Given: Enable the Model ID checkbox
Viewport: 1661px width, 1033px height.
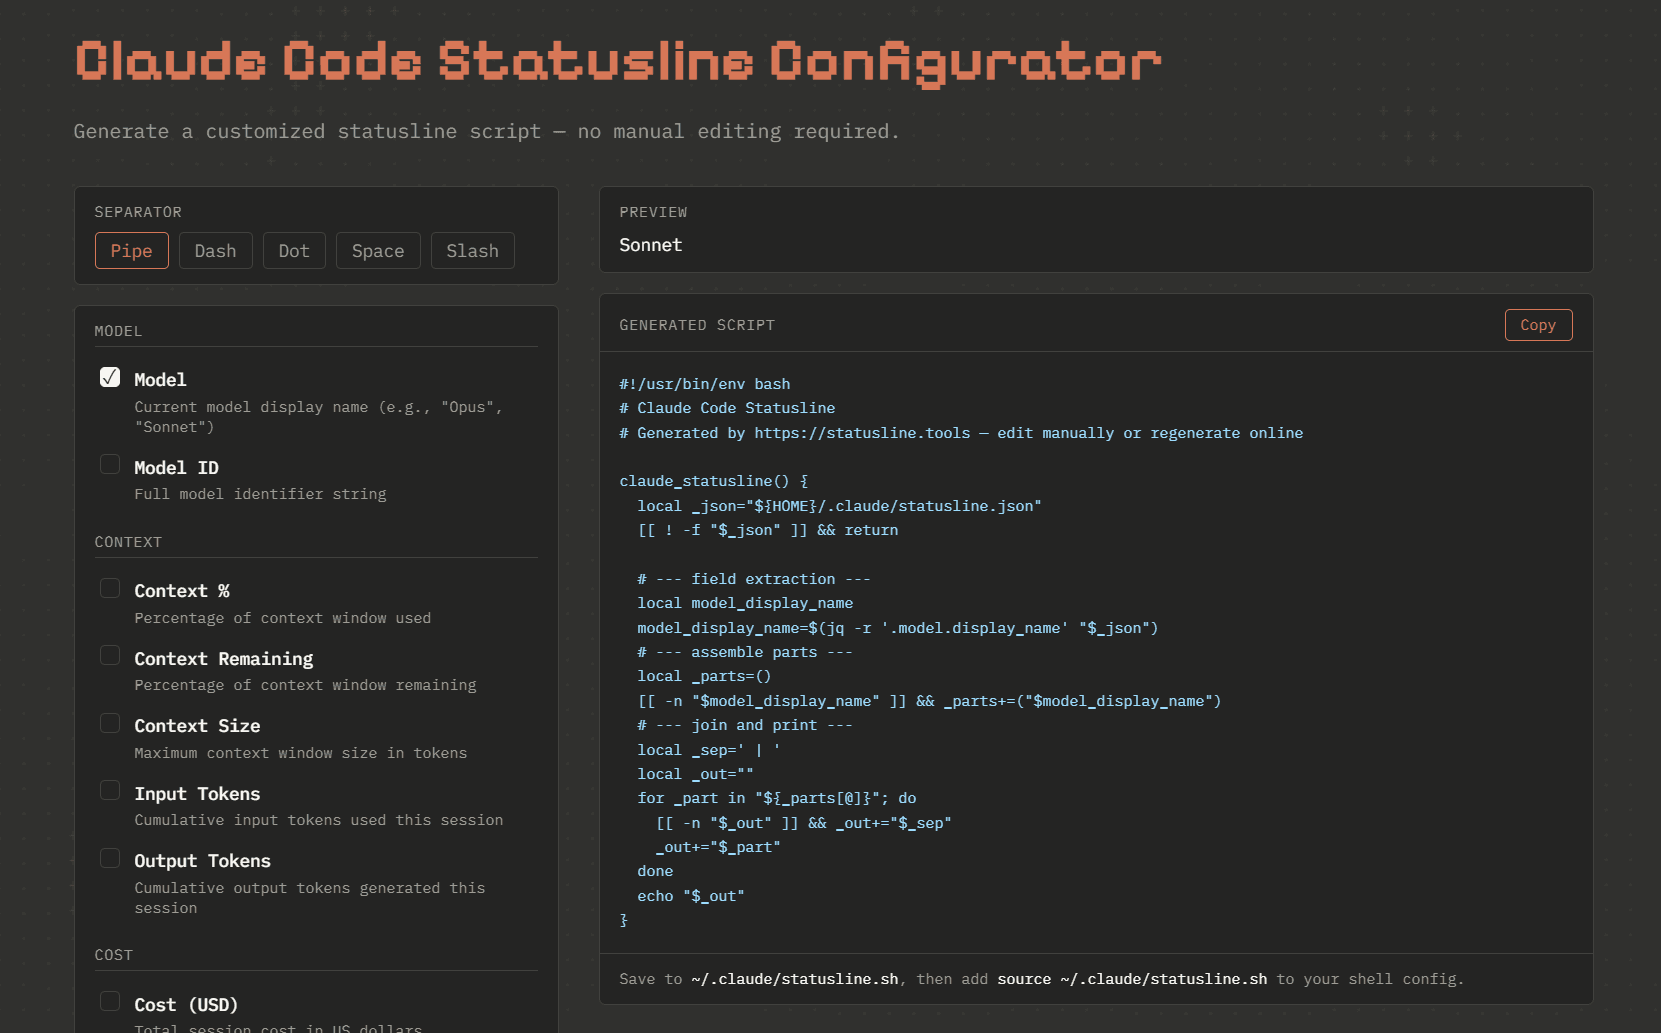Looking at the screenshot, I should 110,465.
